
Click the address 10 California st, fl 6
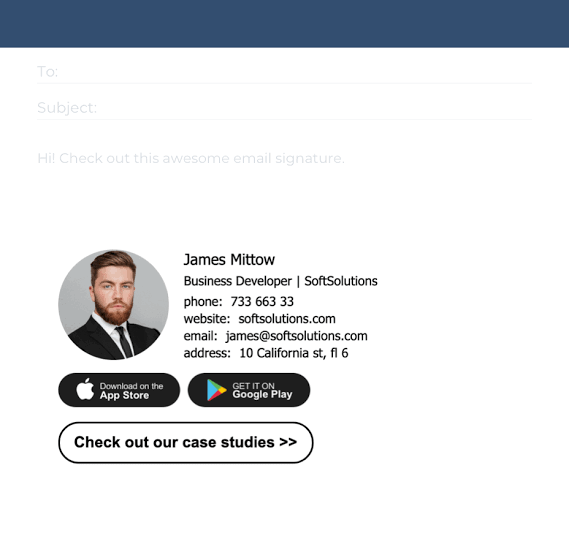(x=294, y=353)
